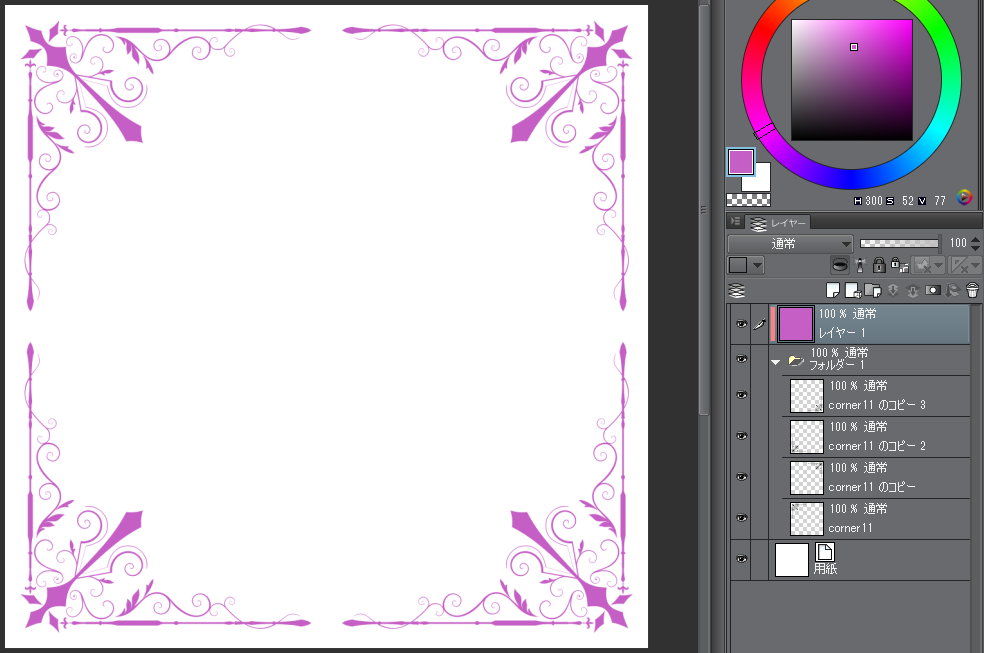The width and height of the screenshot is (984, 653).
Task: Delete layer with trash can icon
Action: [972, 290]
